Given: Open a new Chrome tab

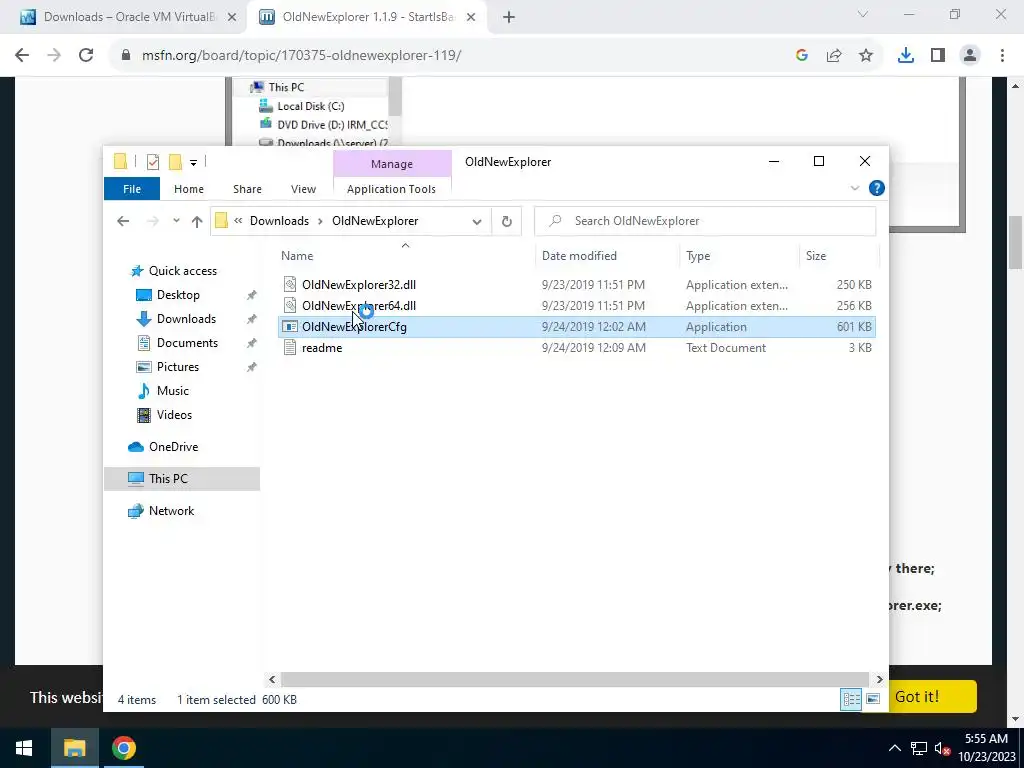Looking at the screenshot, I should (x=509, y=17).
